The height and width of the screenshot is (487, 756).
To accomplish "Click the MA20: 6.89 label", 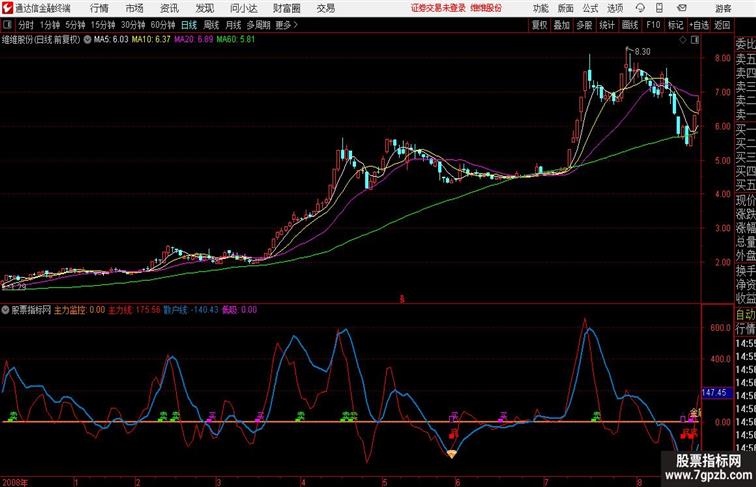I will [193, 40].
